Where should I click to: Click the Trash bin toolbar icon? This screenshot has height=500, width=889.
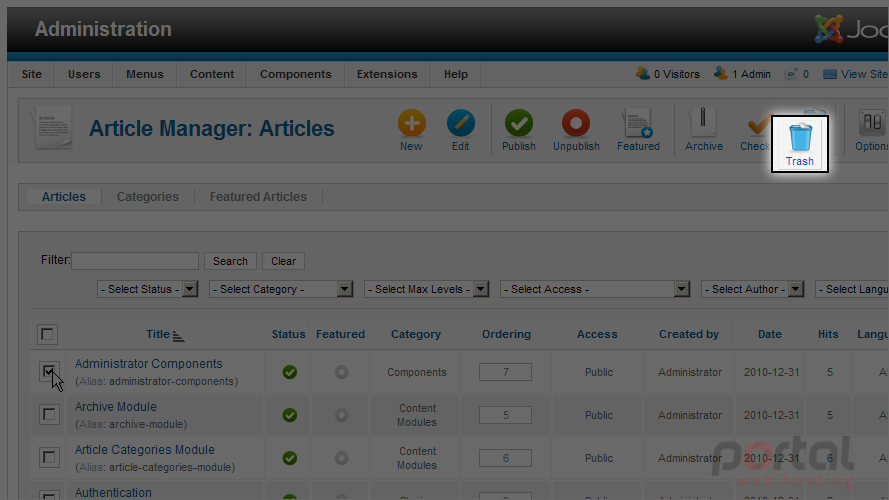(800, 137)
